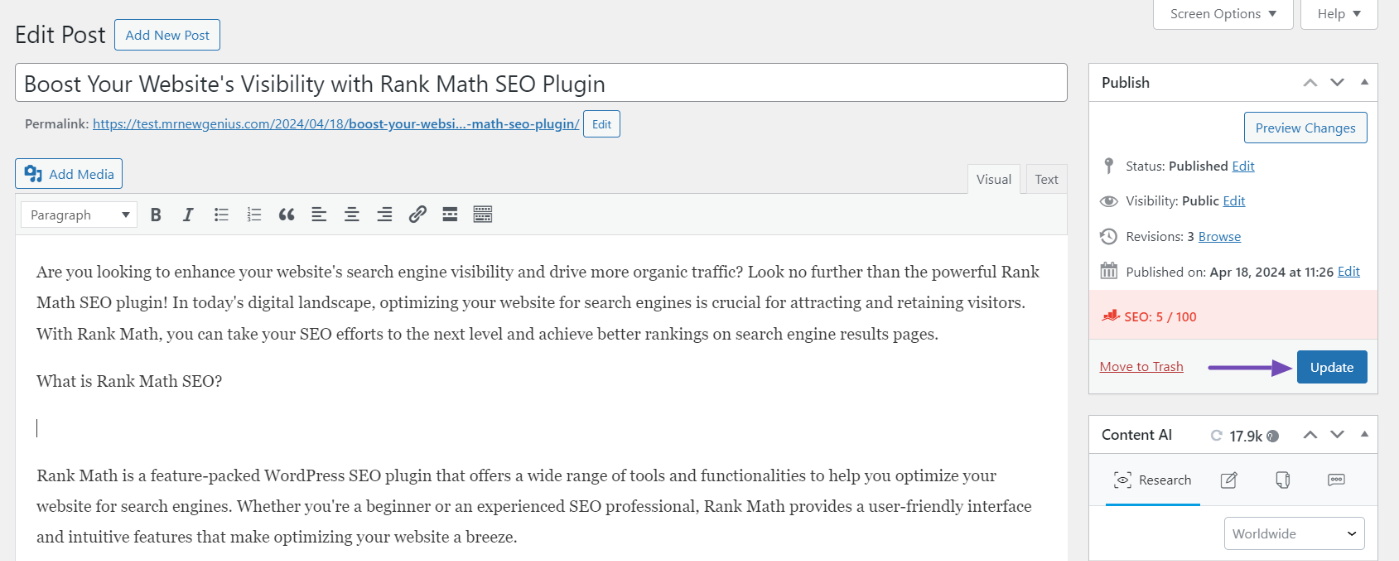Expand the Screen Options panel

[x=1223, y=14]
